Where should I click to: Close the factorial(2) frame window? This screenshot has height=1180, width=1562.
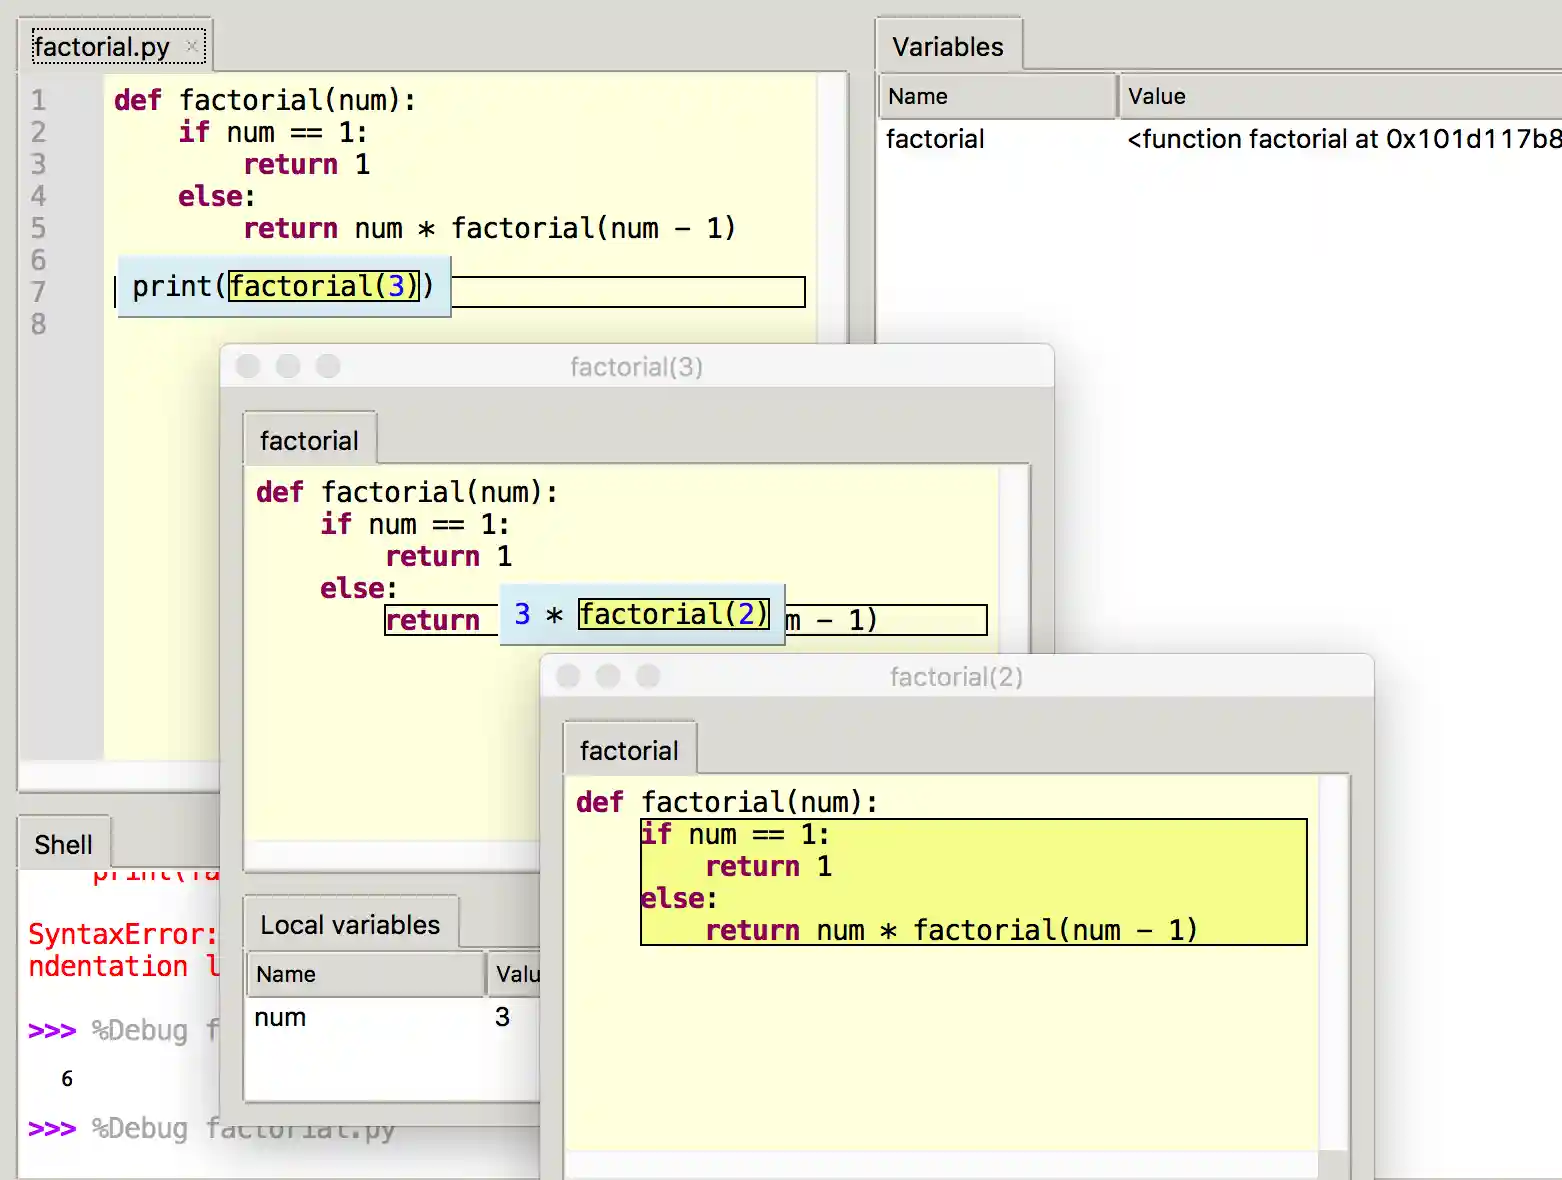point(568,677)
